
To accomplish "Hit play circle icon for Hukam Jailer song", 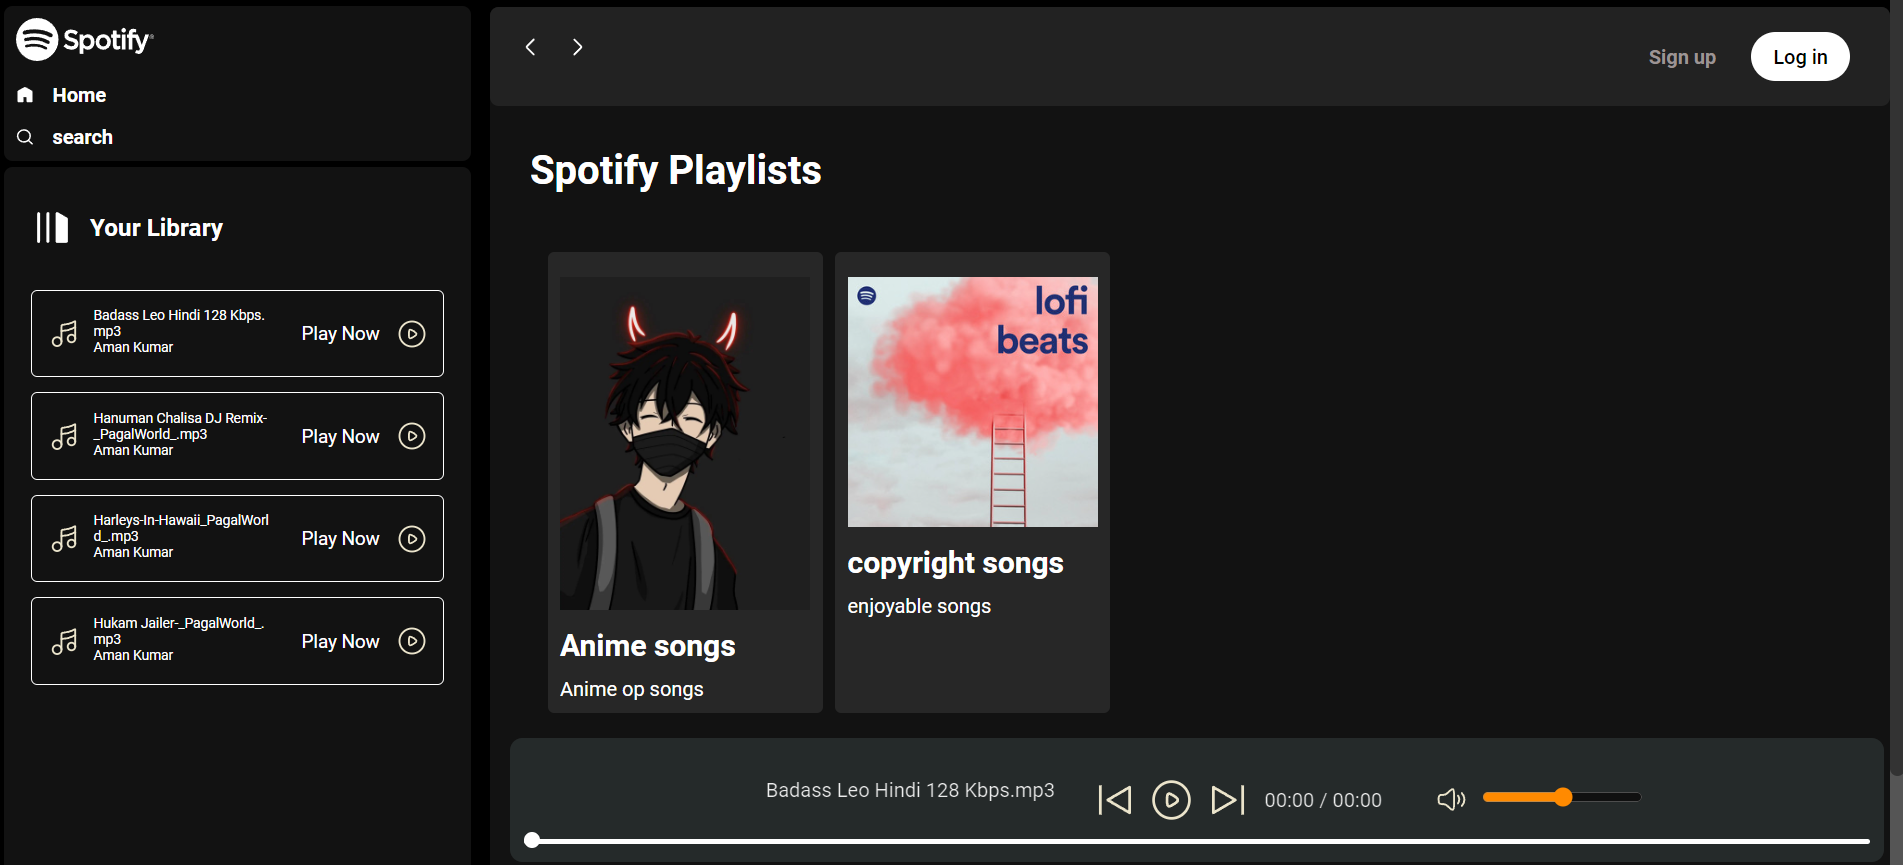I will [412, 641].
